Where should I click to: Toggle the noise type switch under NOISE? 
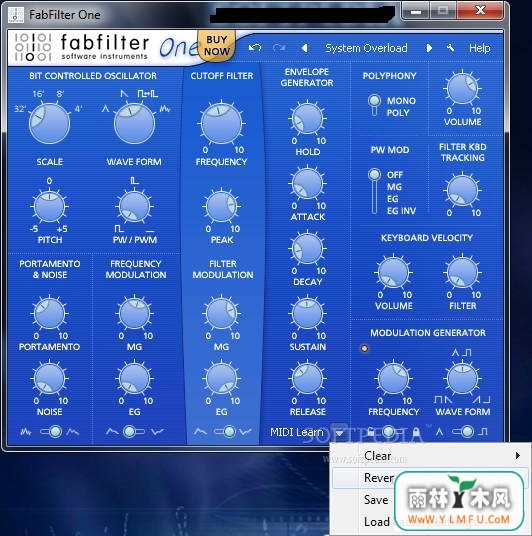click(x=51, y=432)
